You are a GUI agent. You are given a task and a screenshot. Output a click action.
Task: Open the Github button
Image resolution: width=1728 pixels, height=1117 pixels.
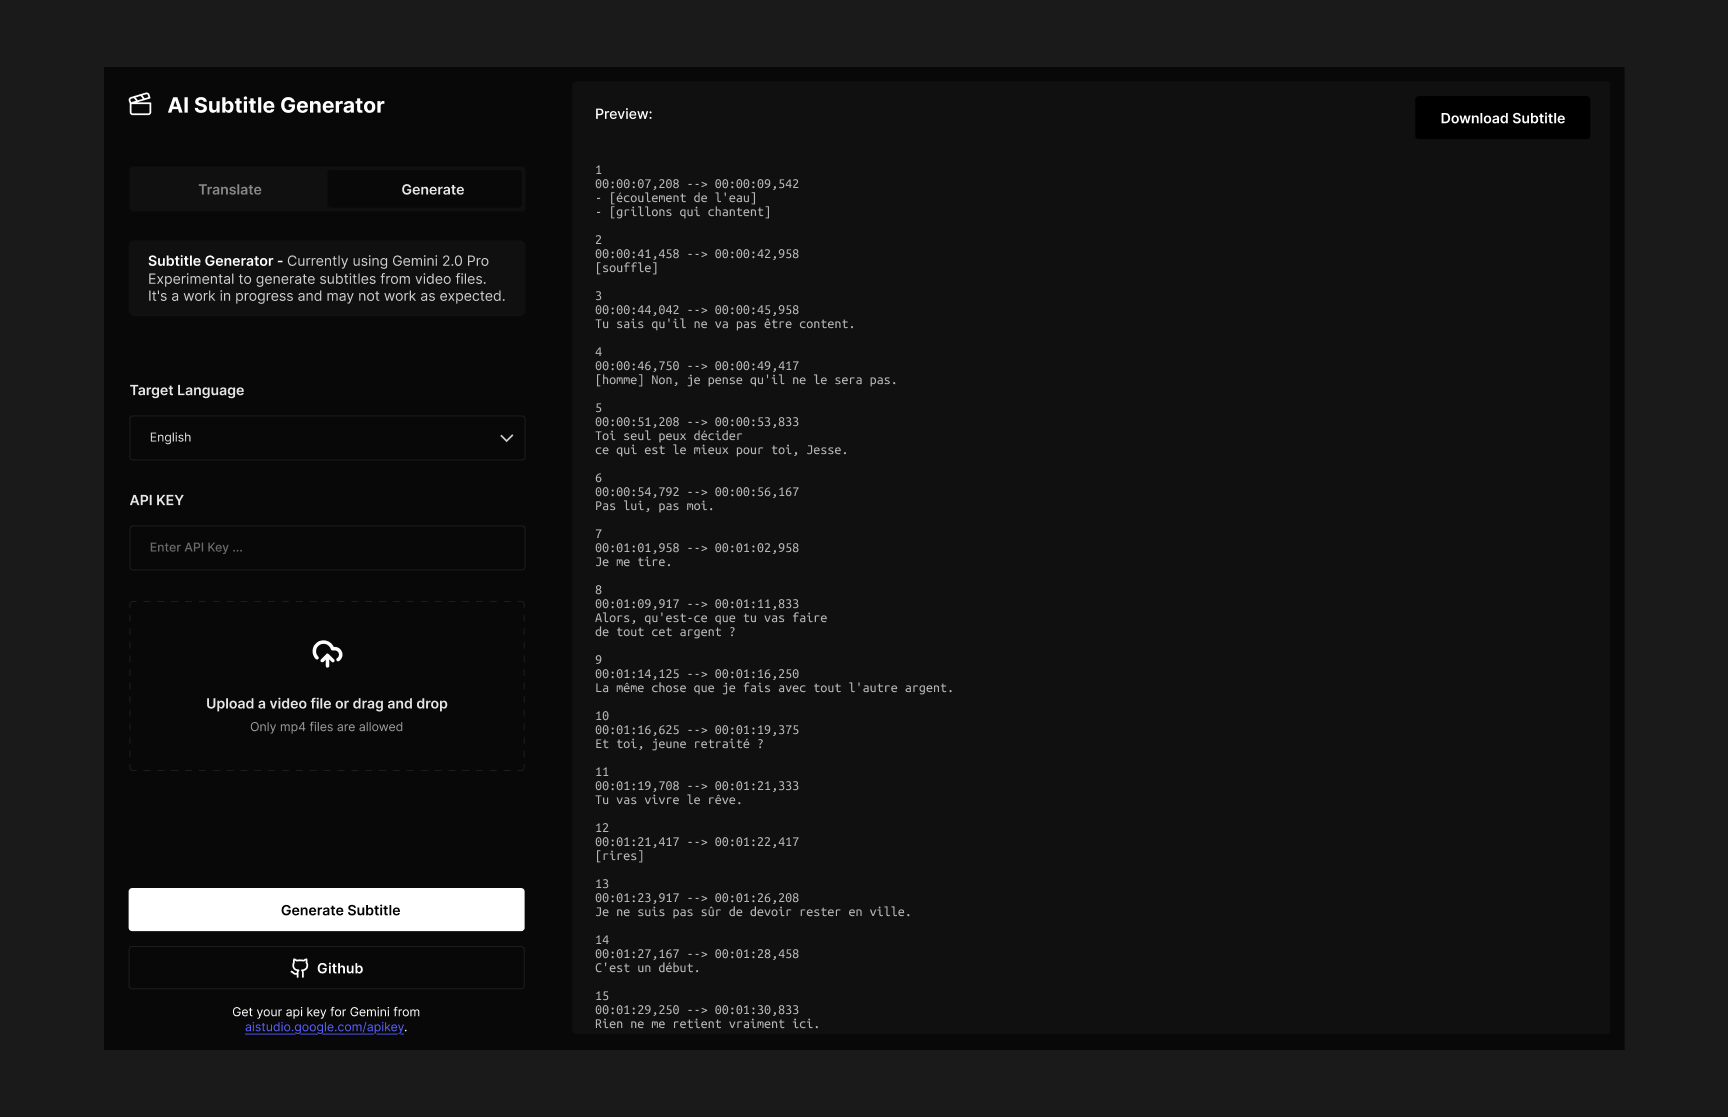(x=326, y=967)
